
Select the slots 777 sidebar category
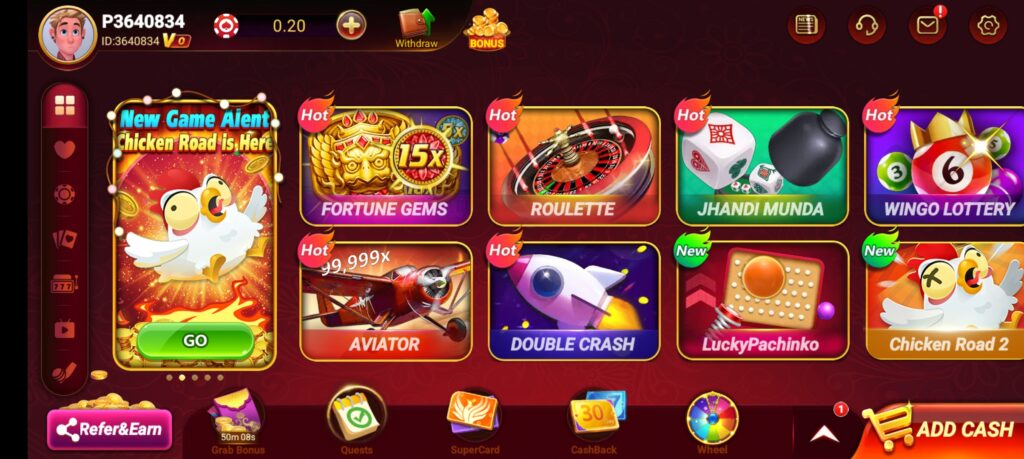(x=65, y=284)
